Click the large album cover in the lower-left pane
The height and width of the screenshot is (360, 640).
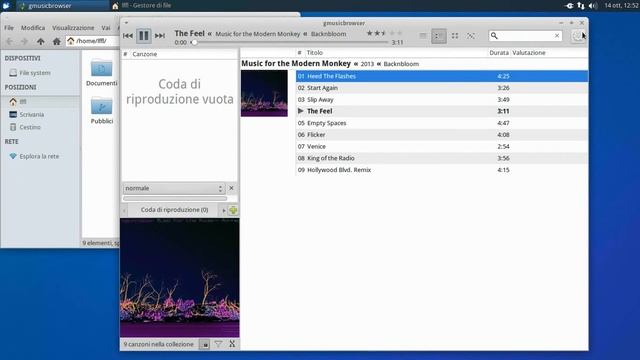click(180, 278)
